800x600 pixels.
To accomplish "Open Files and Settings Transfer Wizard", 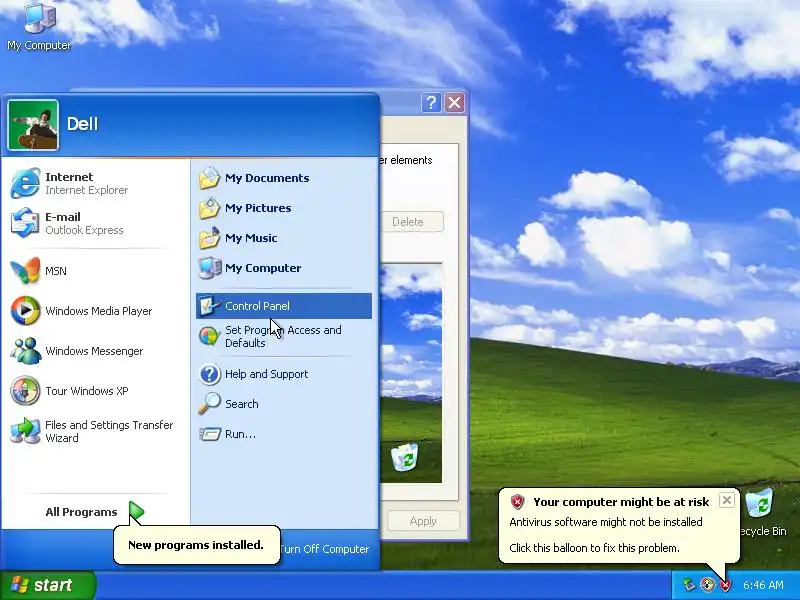I will [x=94, y=431].
